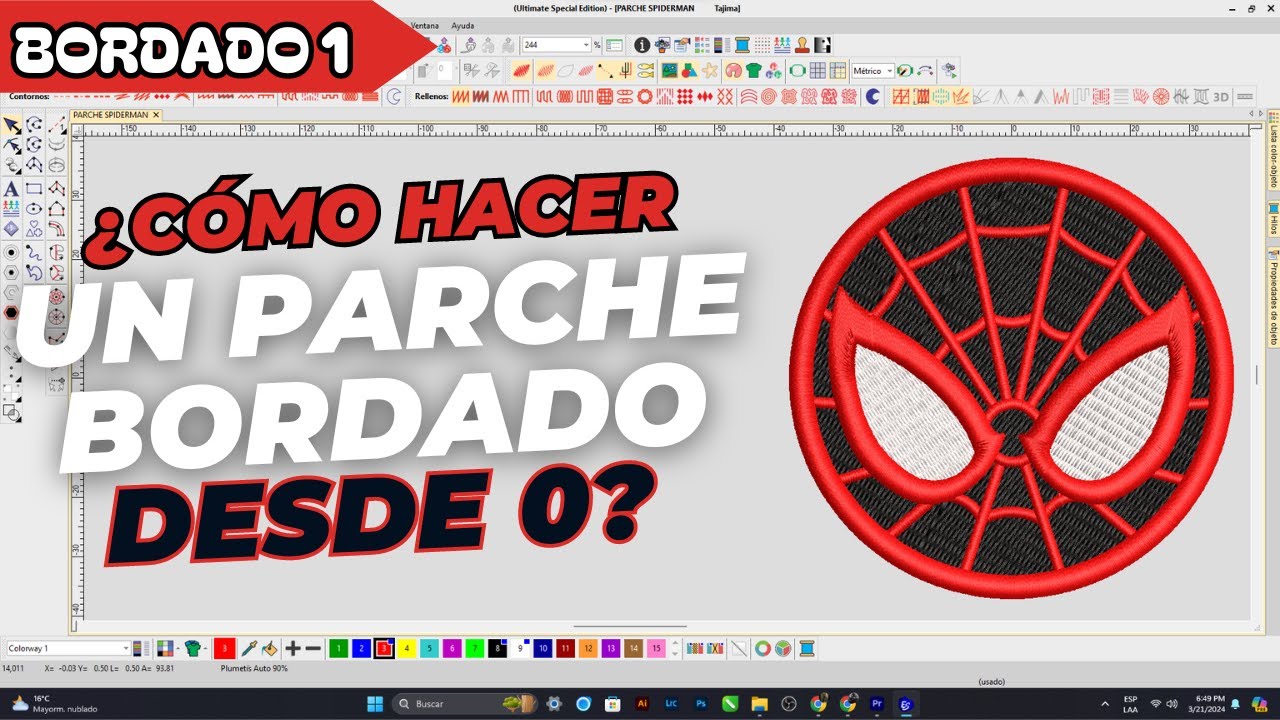This screenshot has height=720, width=1280.
Task: Click the green T-shirt product icon in second toolbar
Action: tap(753, 71)
